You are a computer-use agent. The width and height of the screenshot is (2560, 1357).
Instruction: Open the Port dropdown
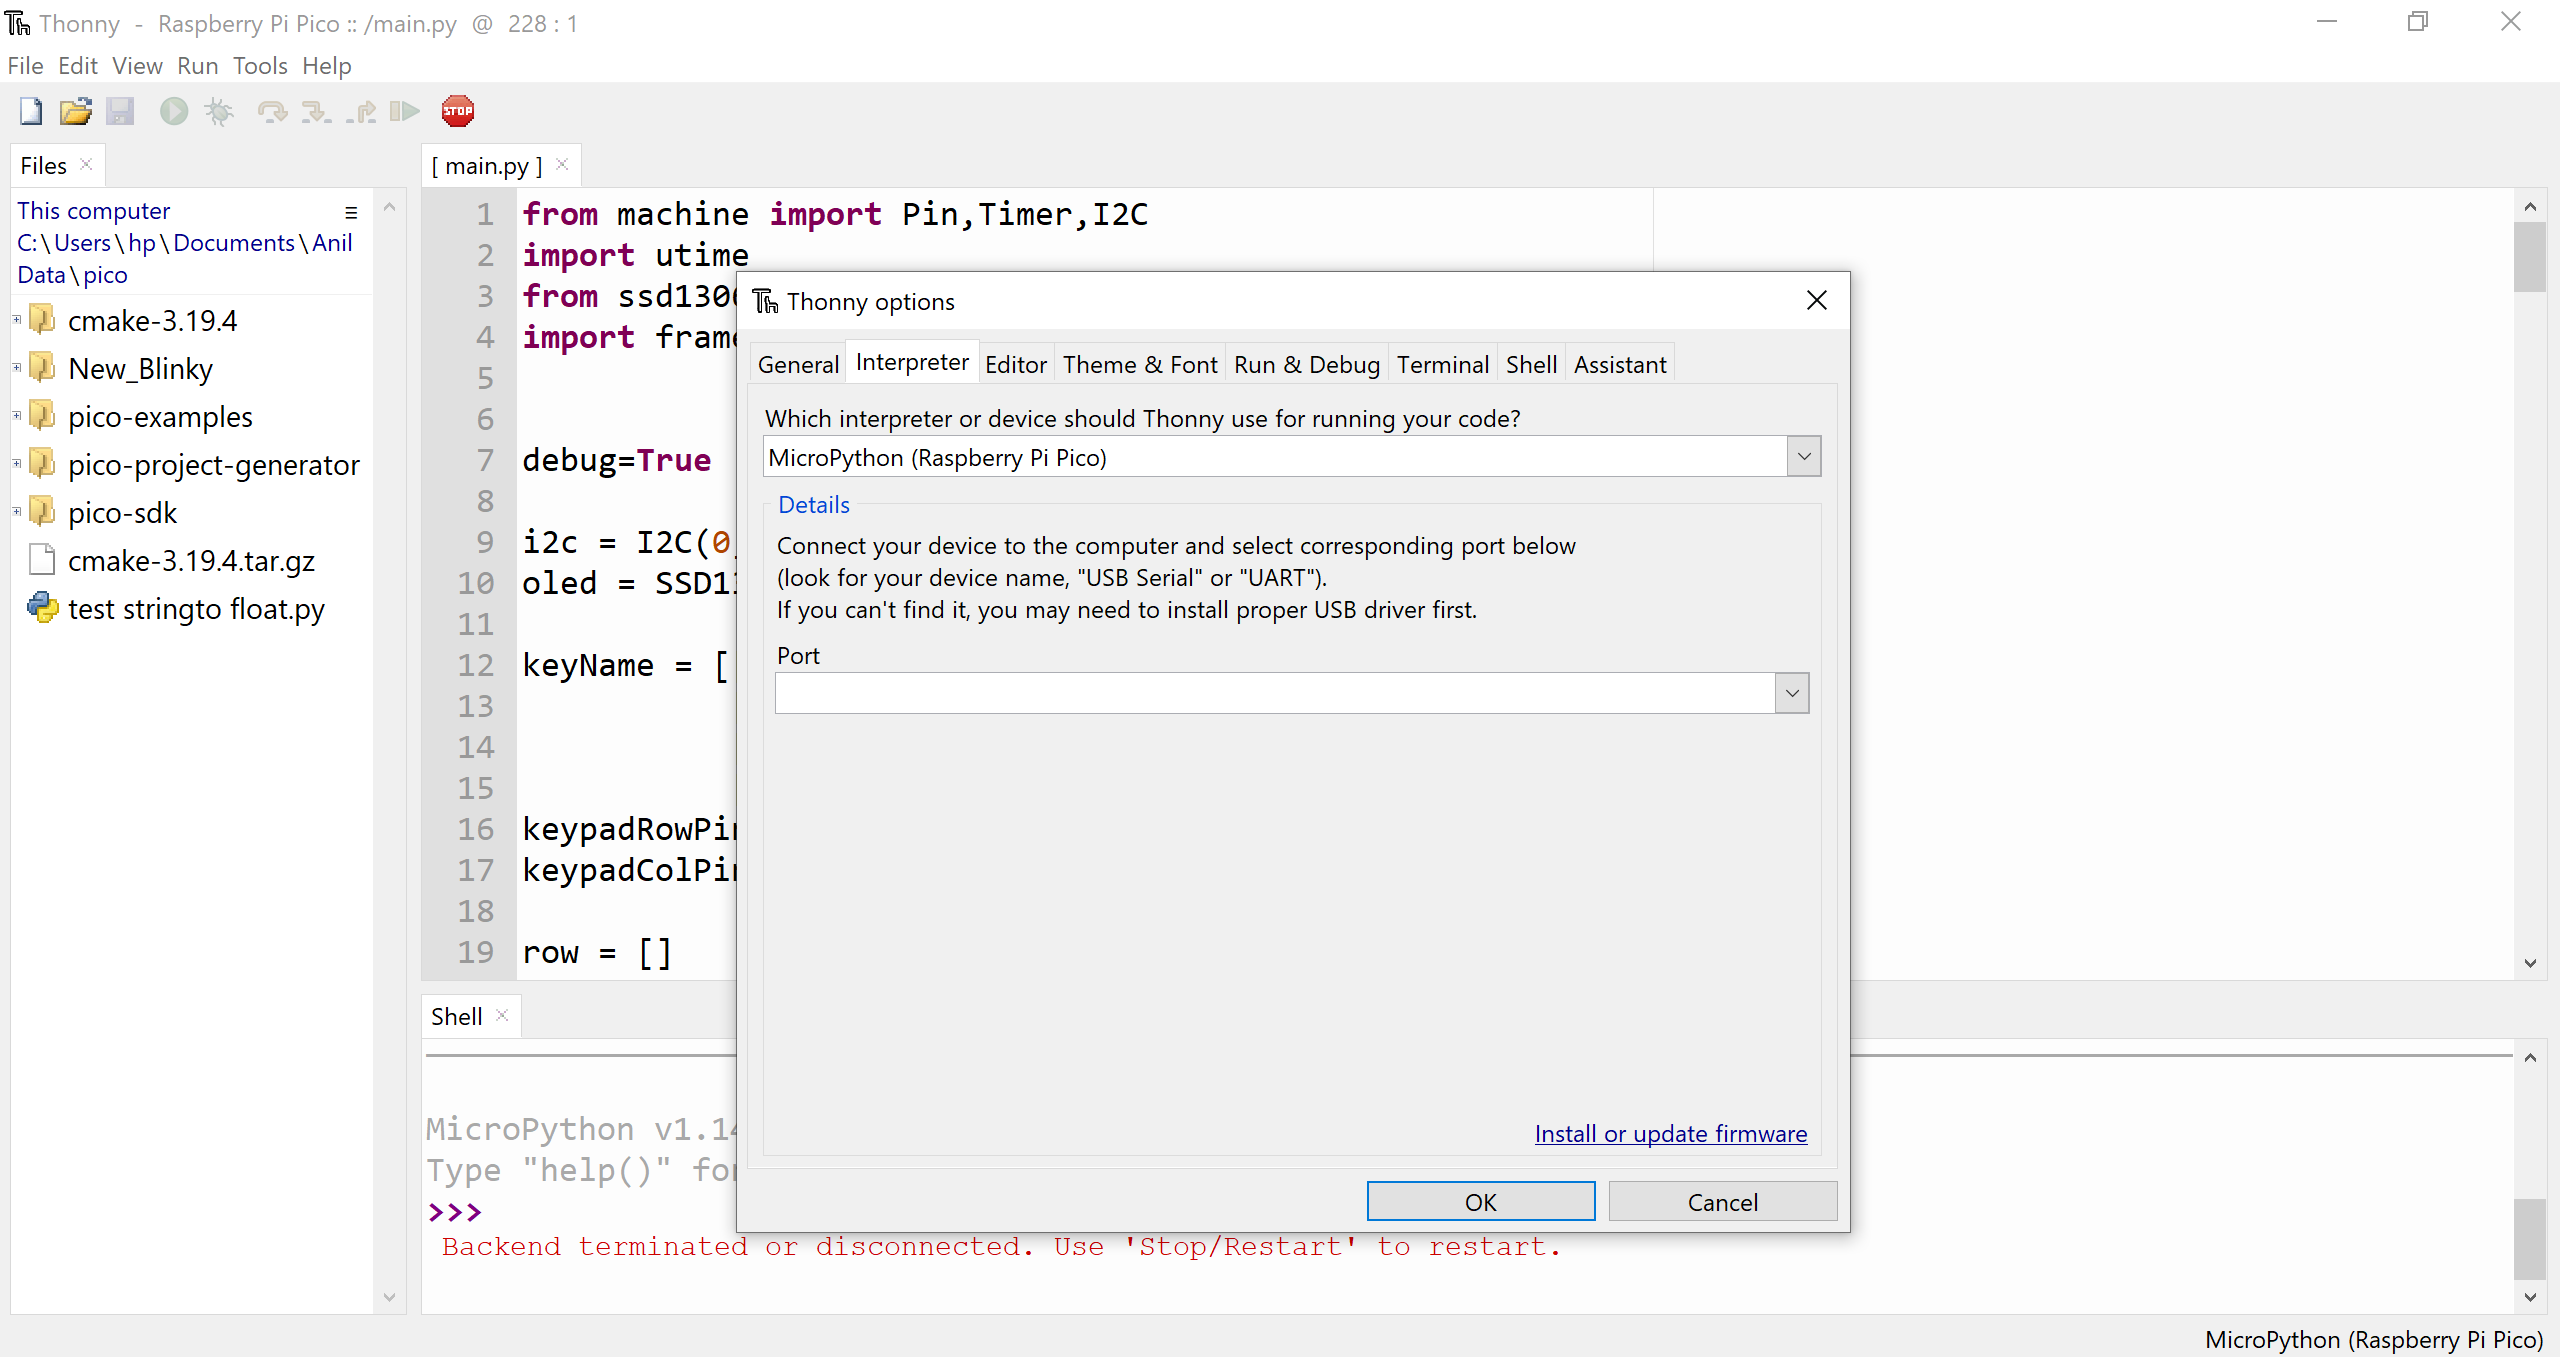tap(1789, 692)
